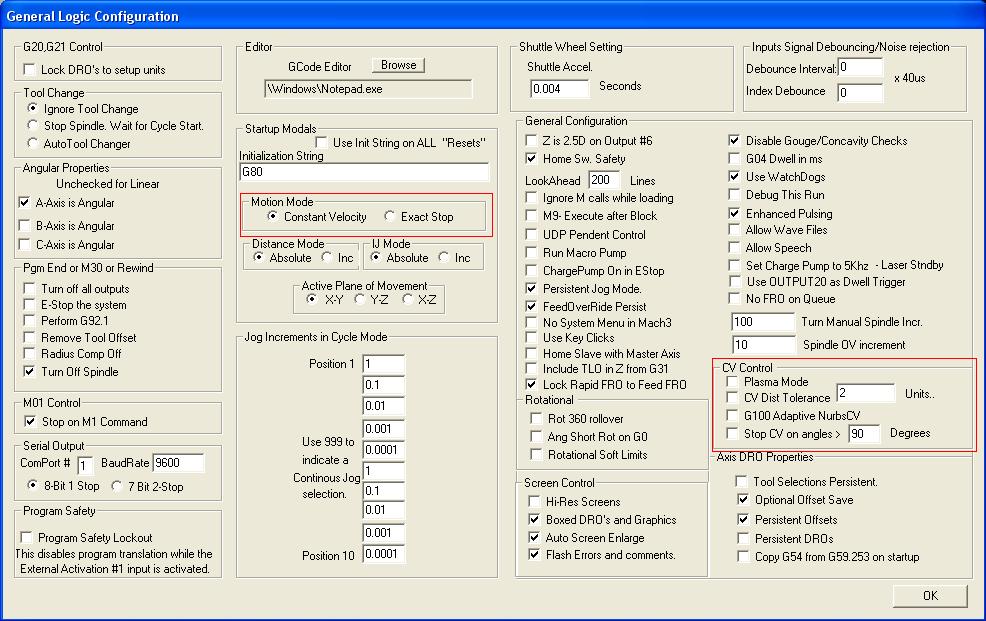
Task: Toggle Persistent Offsets checkbox
Action: tap(743, 519)
